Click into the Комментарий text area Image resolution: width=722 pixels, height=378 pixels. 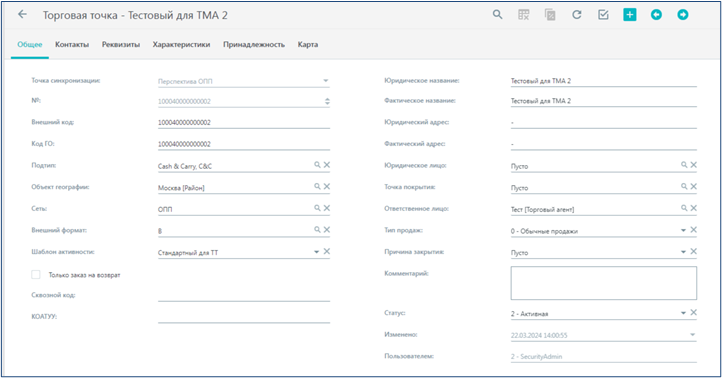pyautogui.click(x=603, y=283)
